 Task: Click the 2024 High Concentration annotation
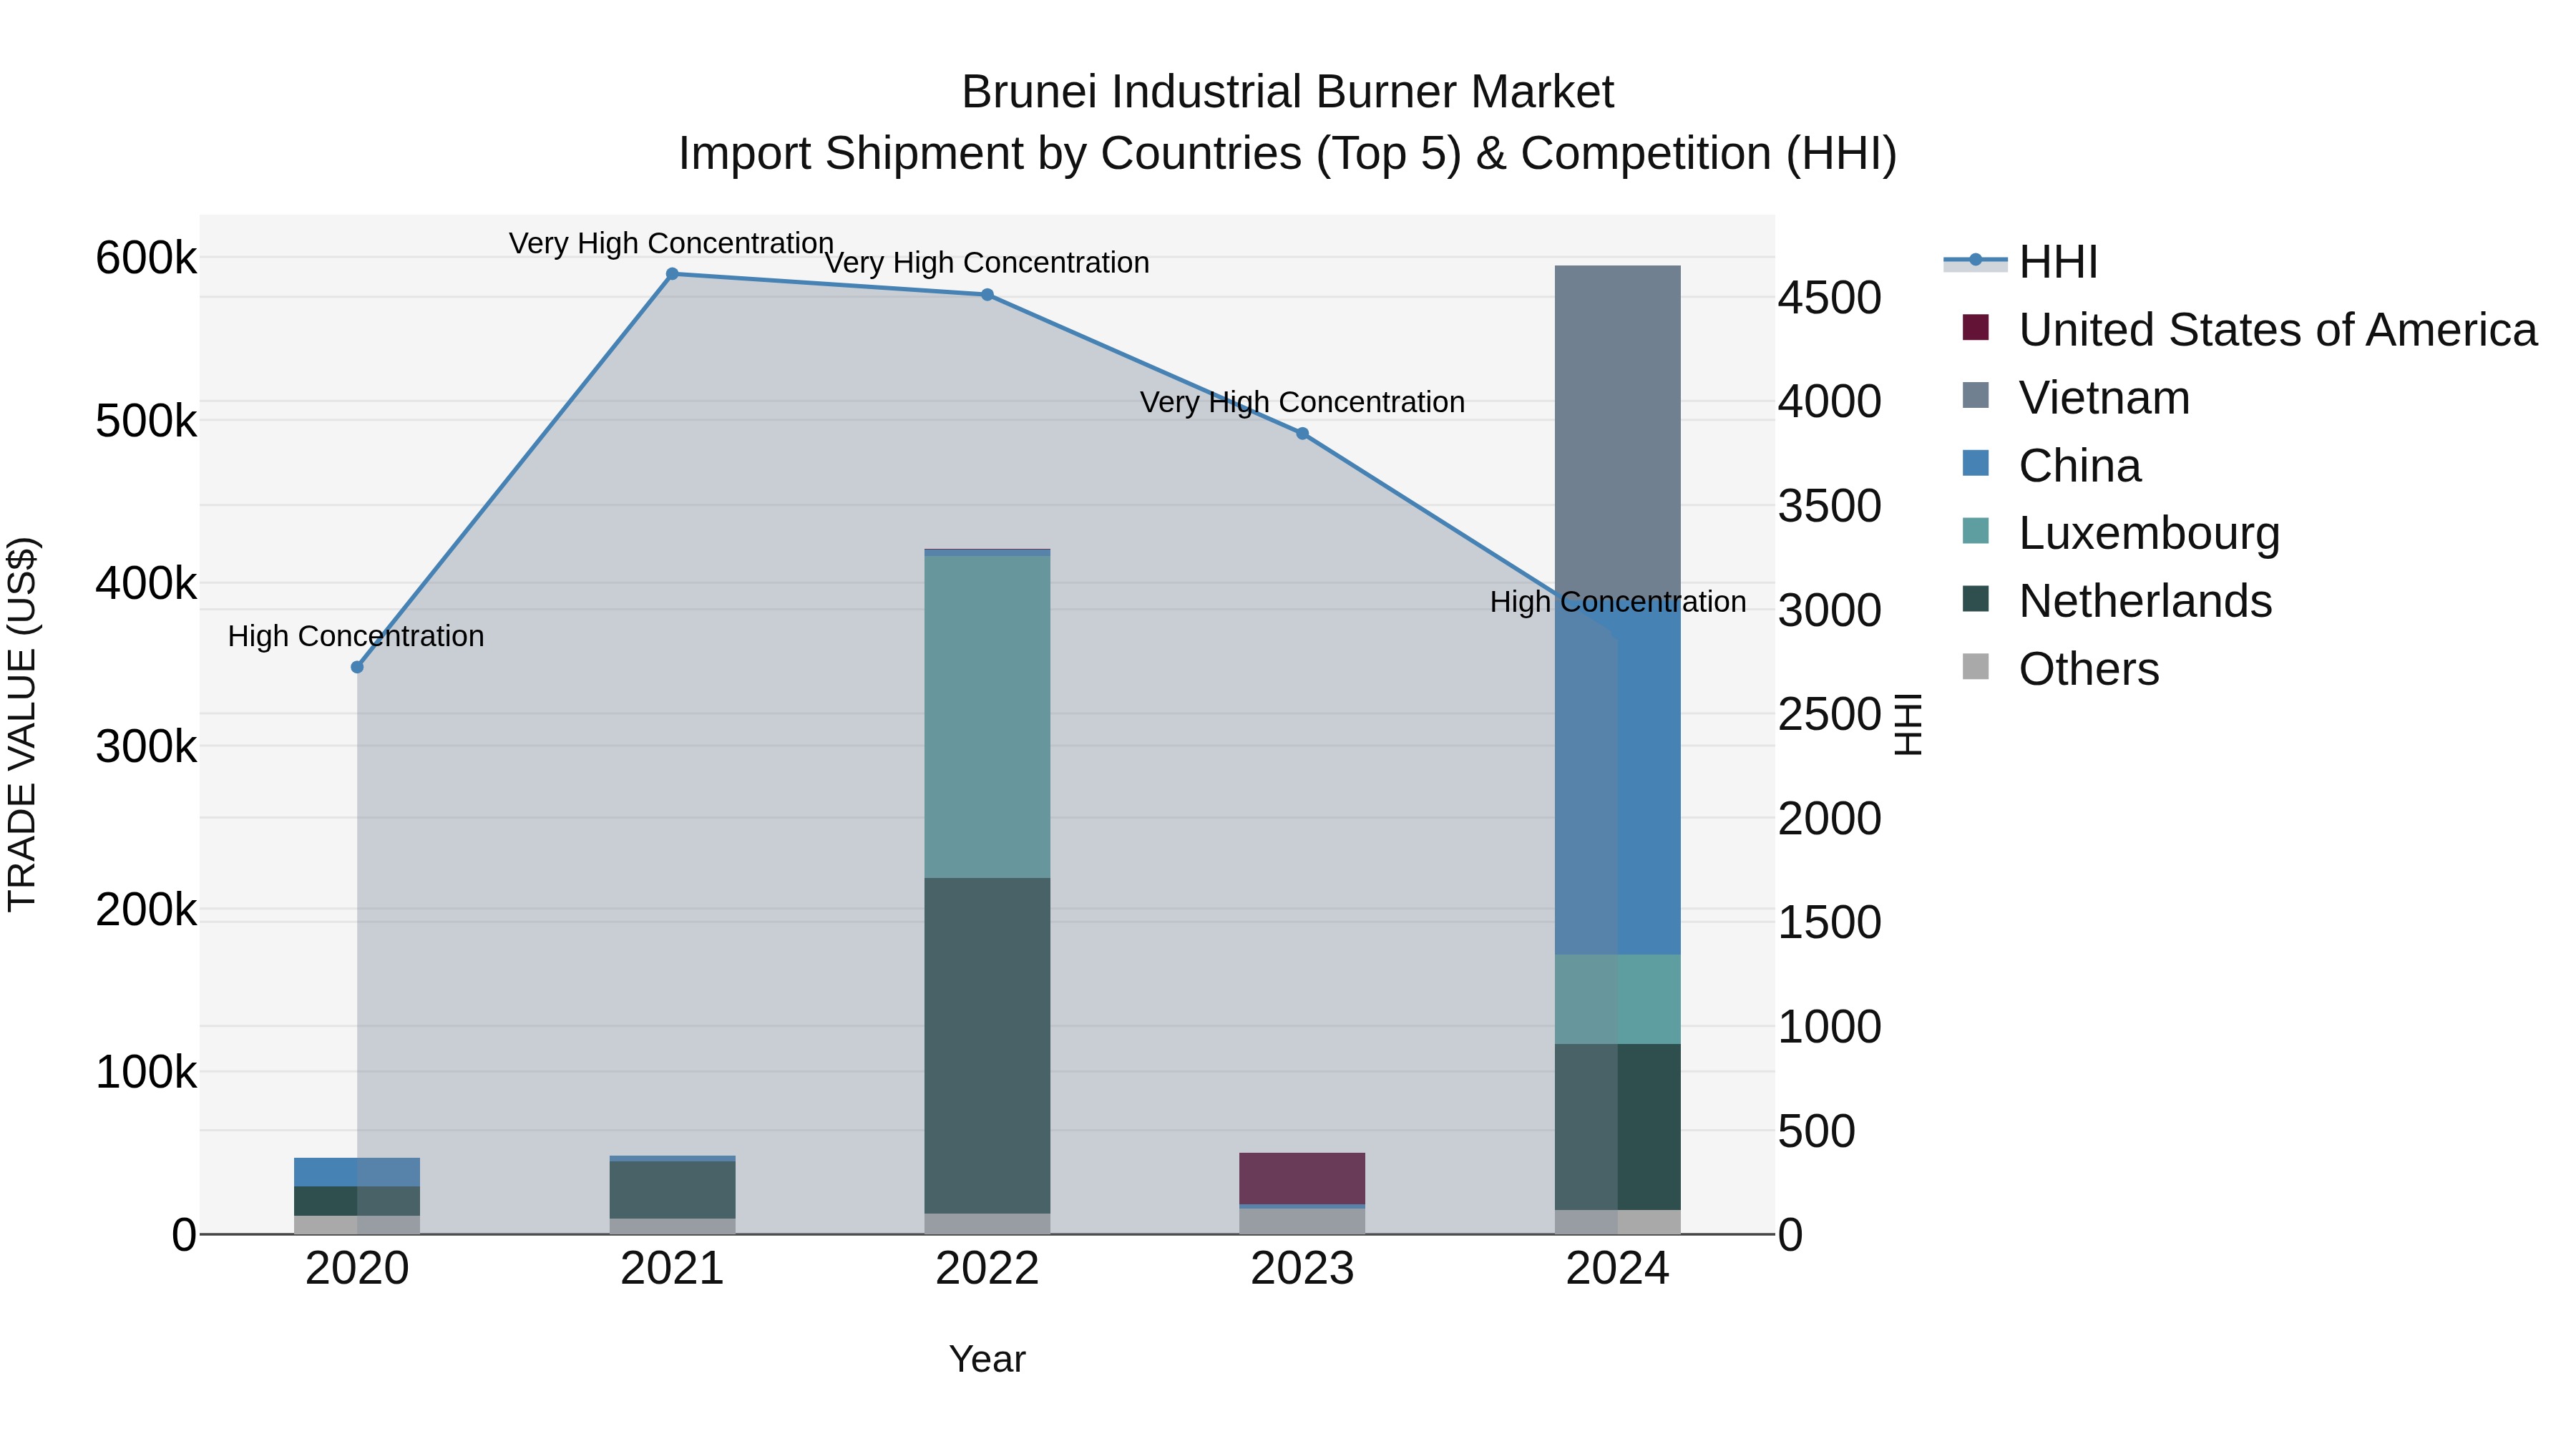(1618, 602)
